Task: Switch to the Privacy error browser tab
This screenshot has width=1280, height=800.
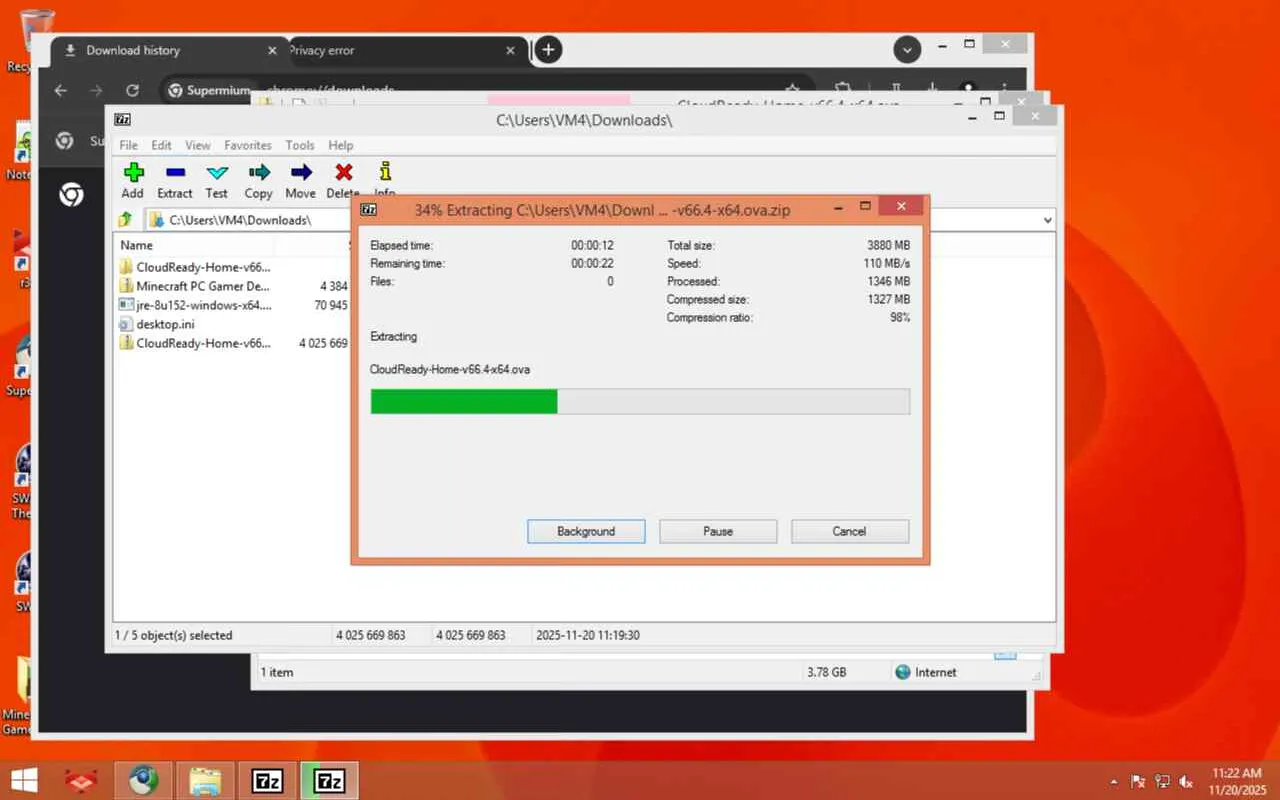Action: 405,51
